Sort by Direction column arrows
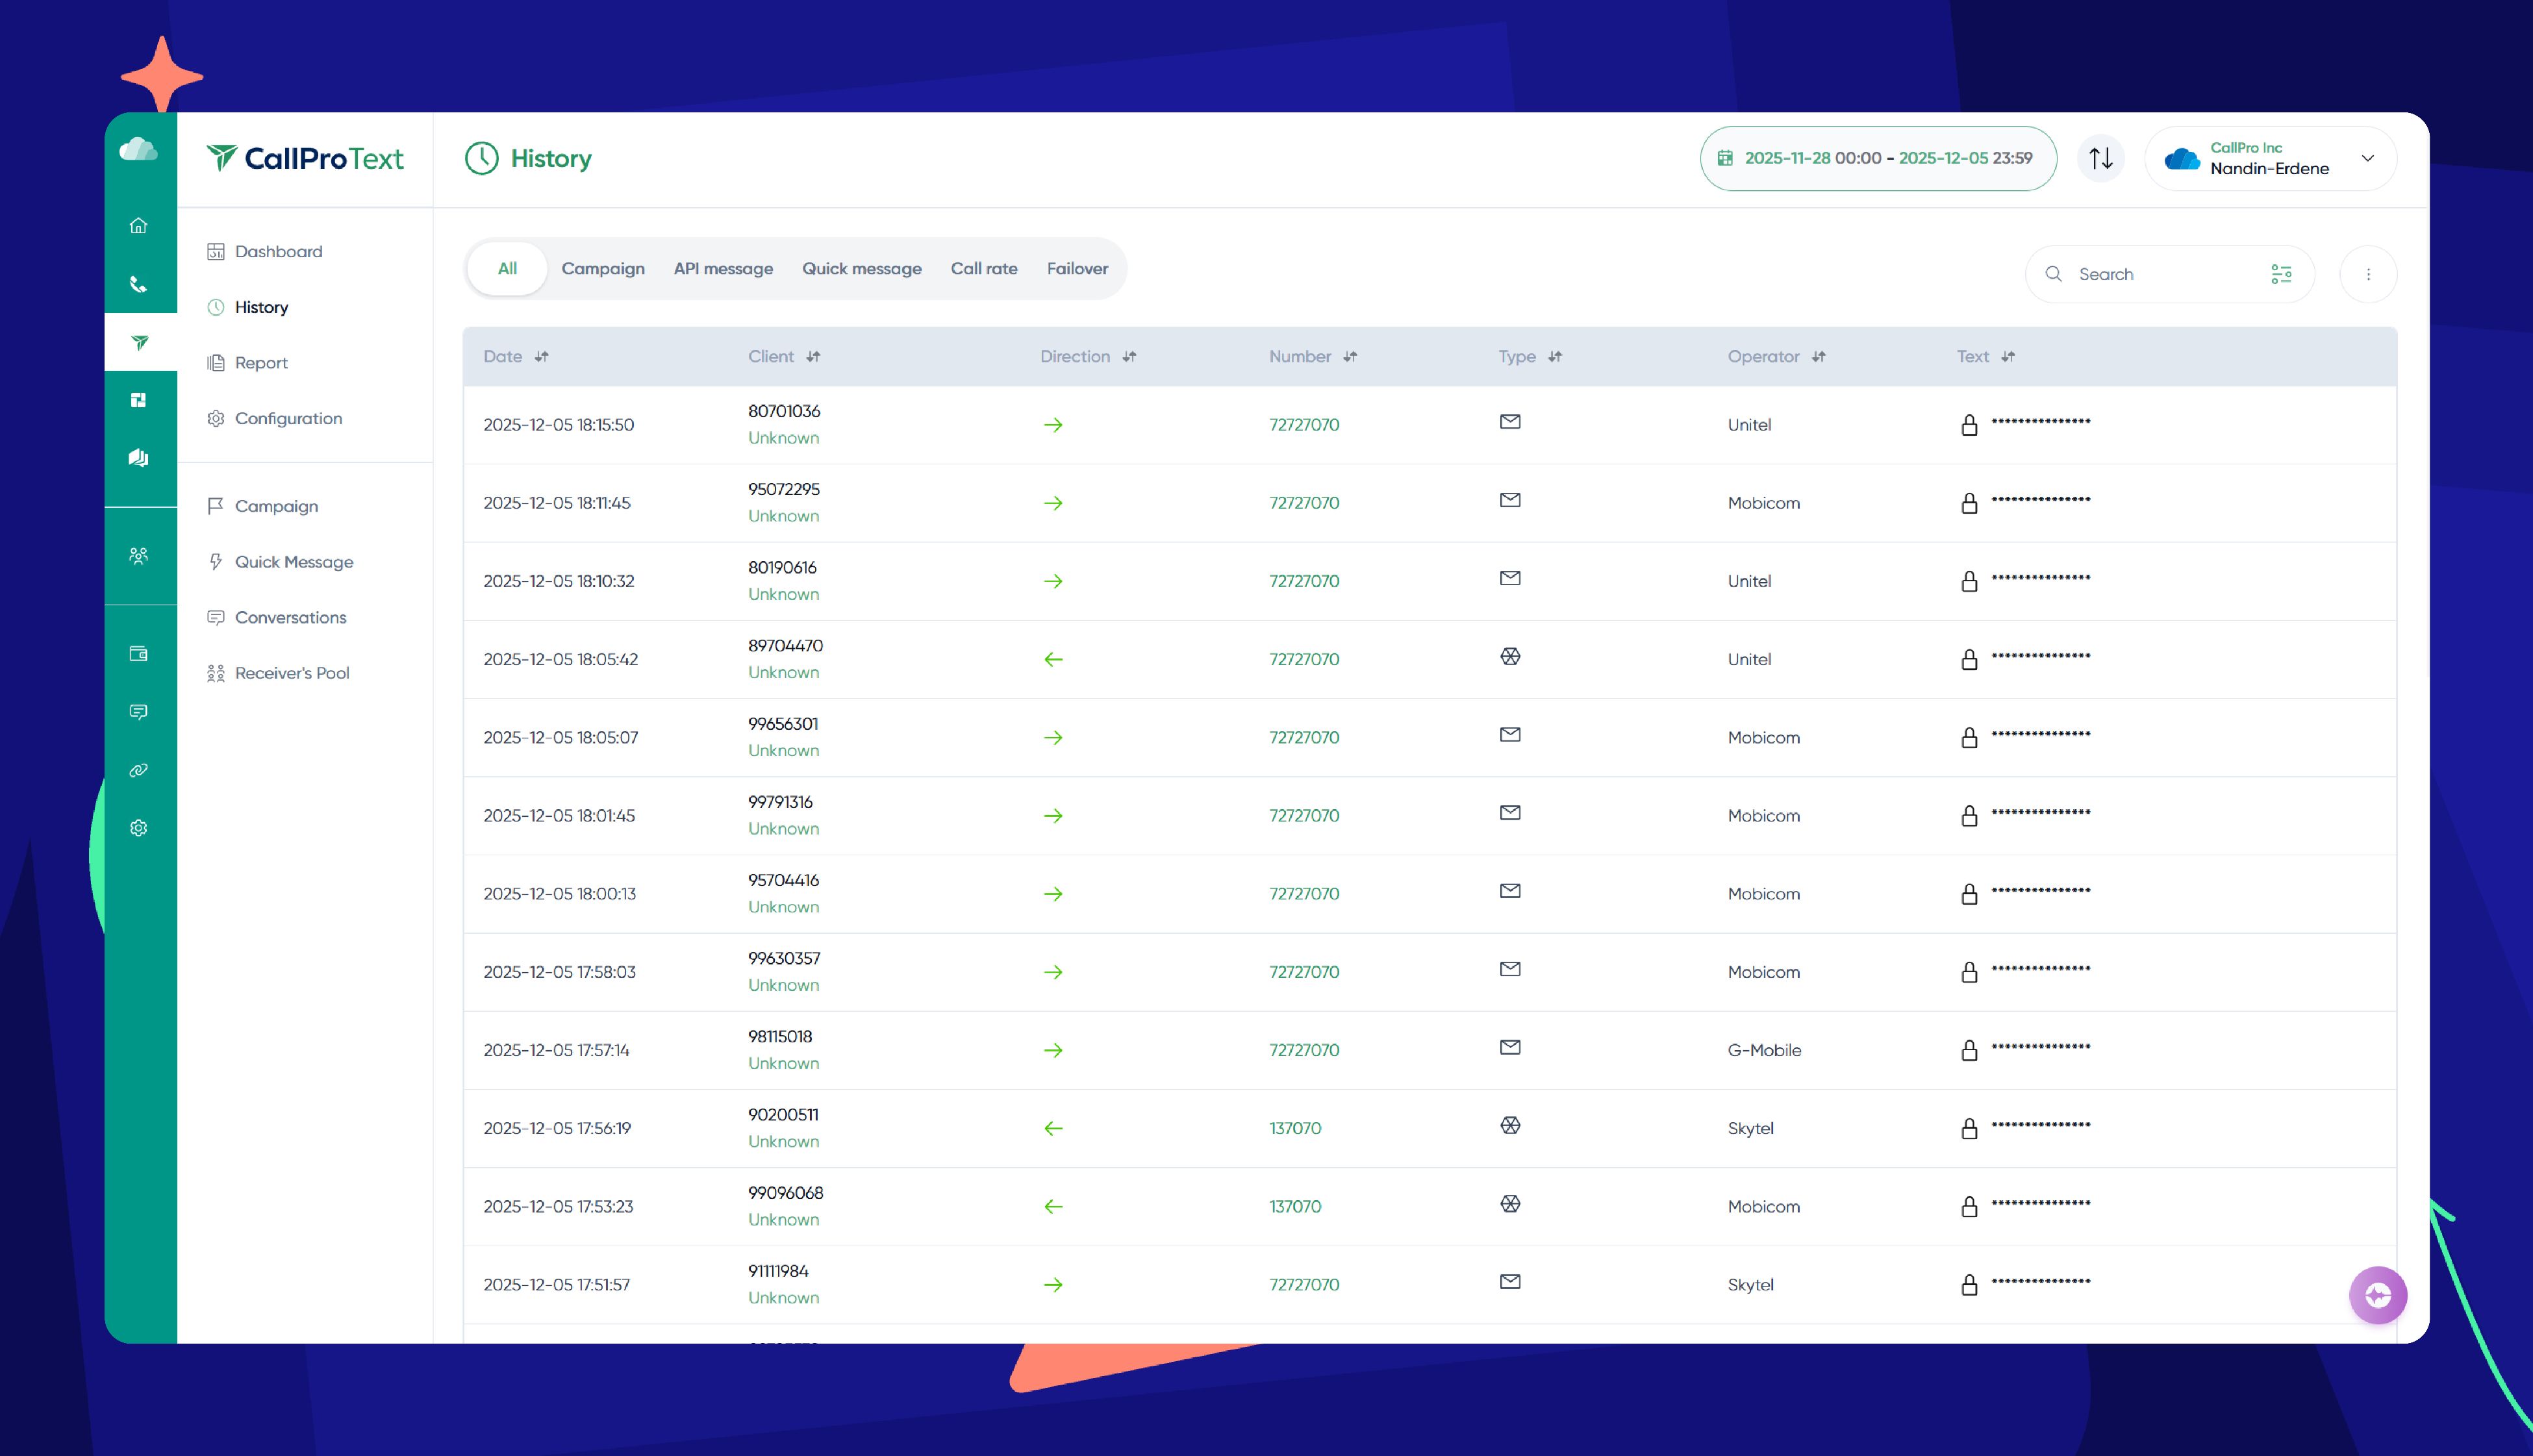2533x1456 pixels. (x=1129, y=357)
